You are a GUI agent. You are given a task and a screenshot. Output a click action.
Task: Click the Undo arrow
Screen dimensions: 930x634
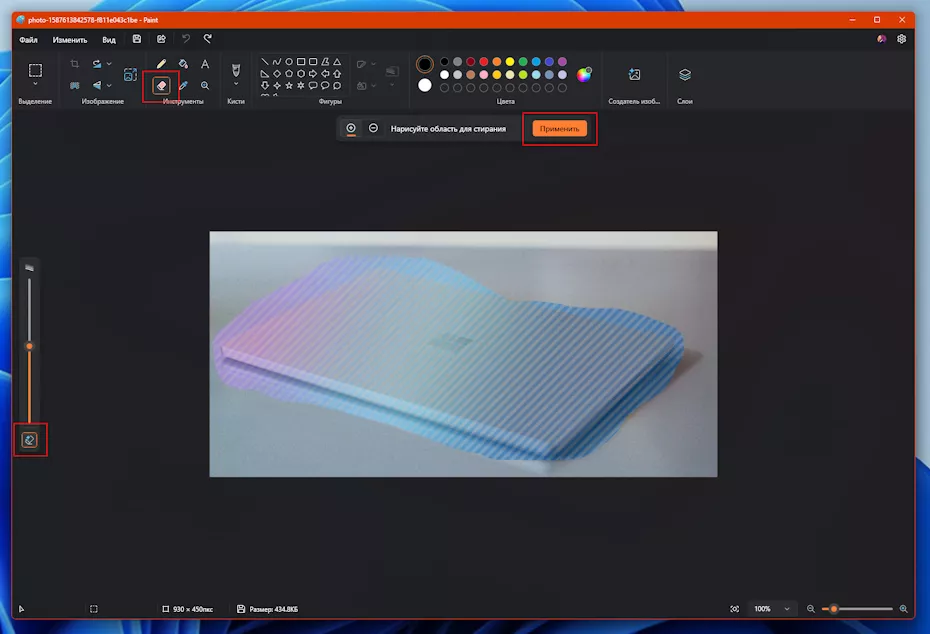pyautogui.click(x=186, y=39)
